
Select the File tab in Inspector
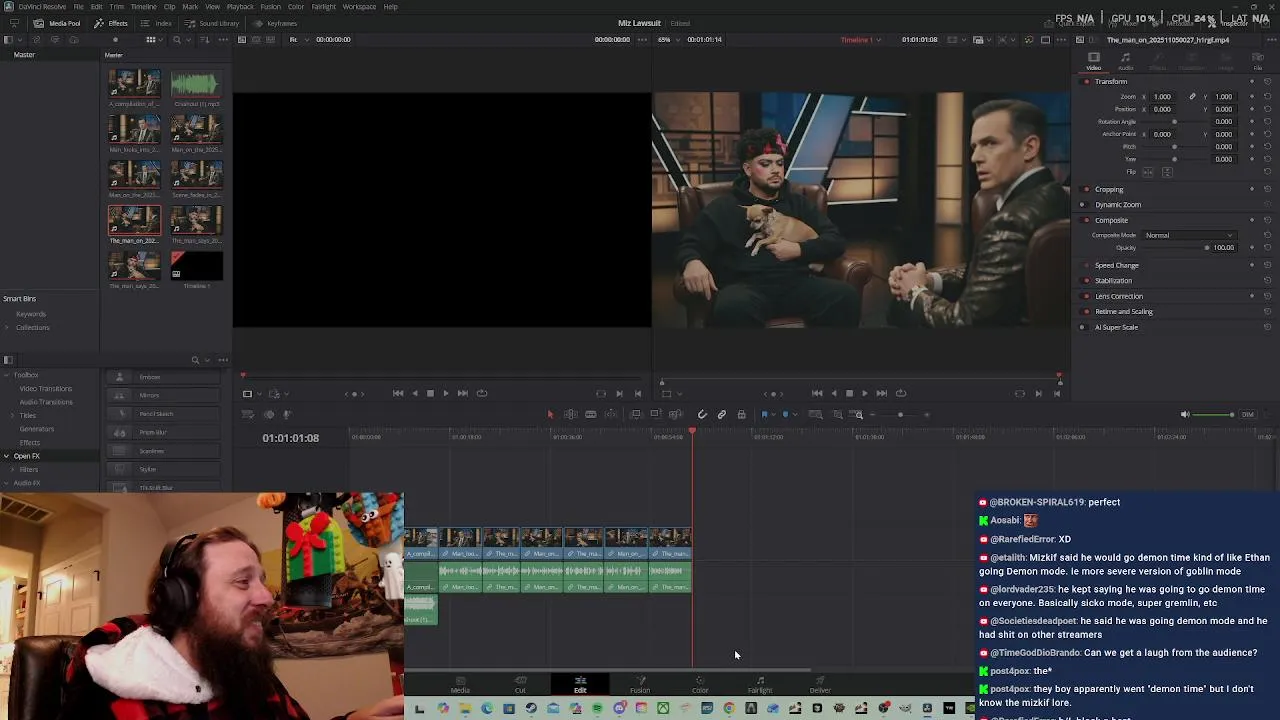pyautogui.click(x=1258, y=62)
